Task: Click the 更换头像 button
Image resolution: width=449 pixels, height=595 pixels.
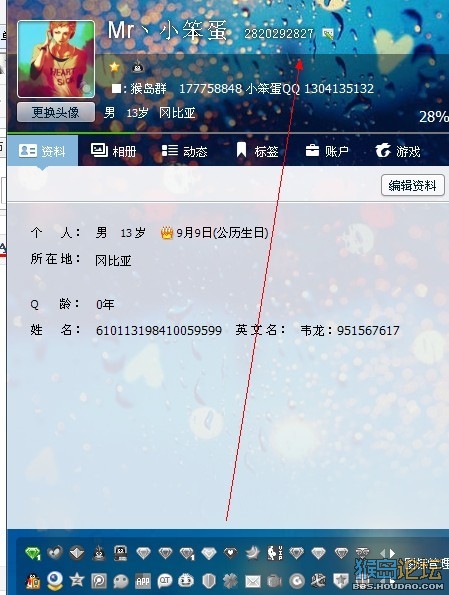Action: click(x=56, y=112)
